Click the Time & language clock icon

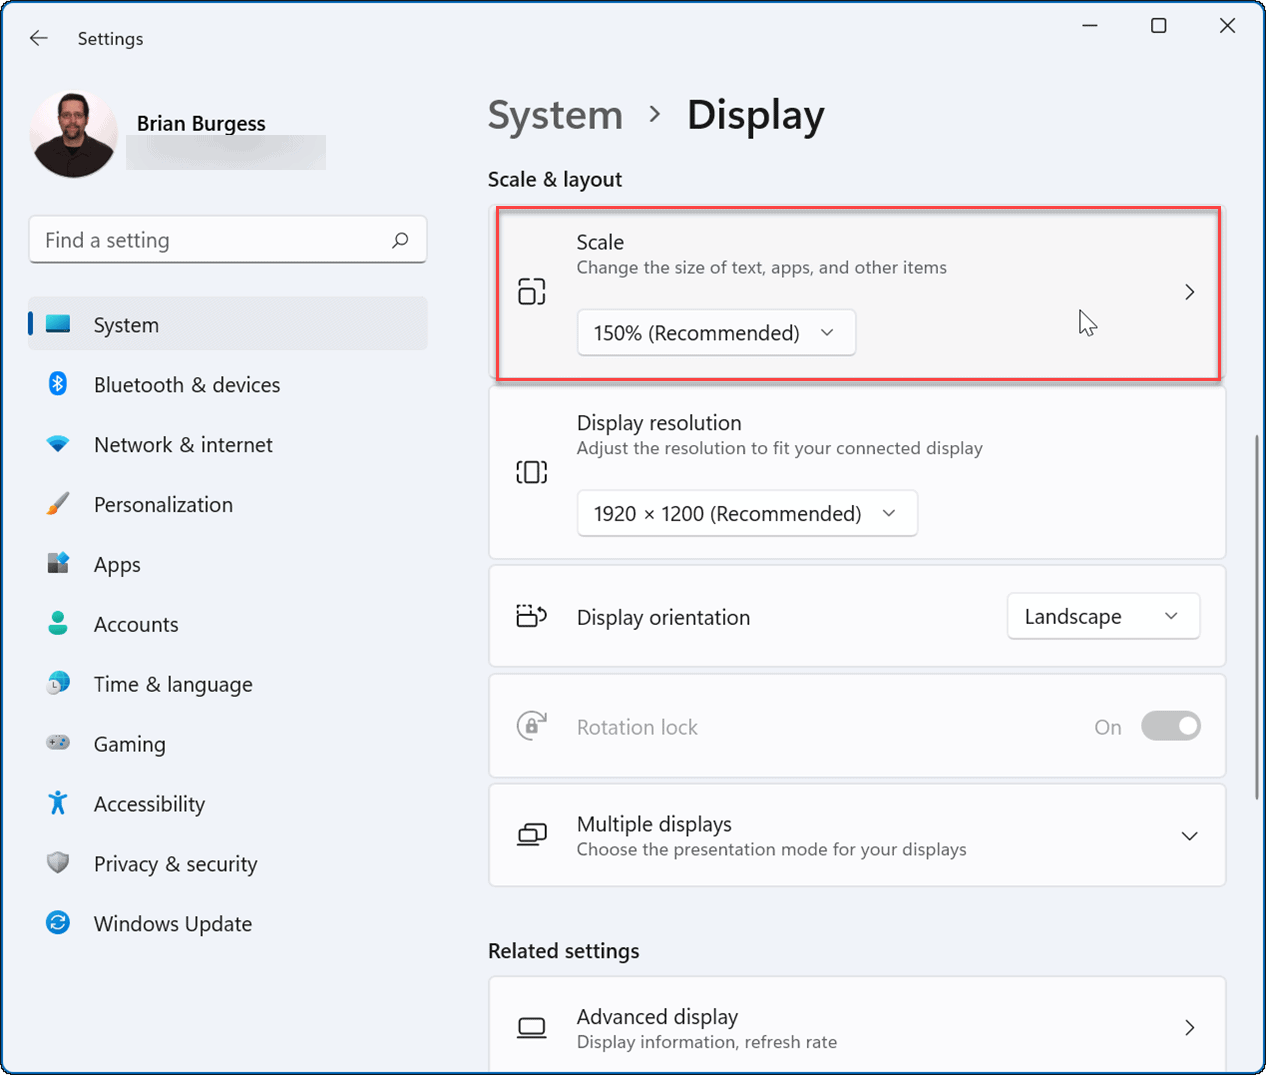pyautogui.click(x=57, y=684)
